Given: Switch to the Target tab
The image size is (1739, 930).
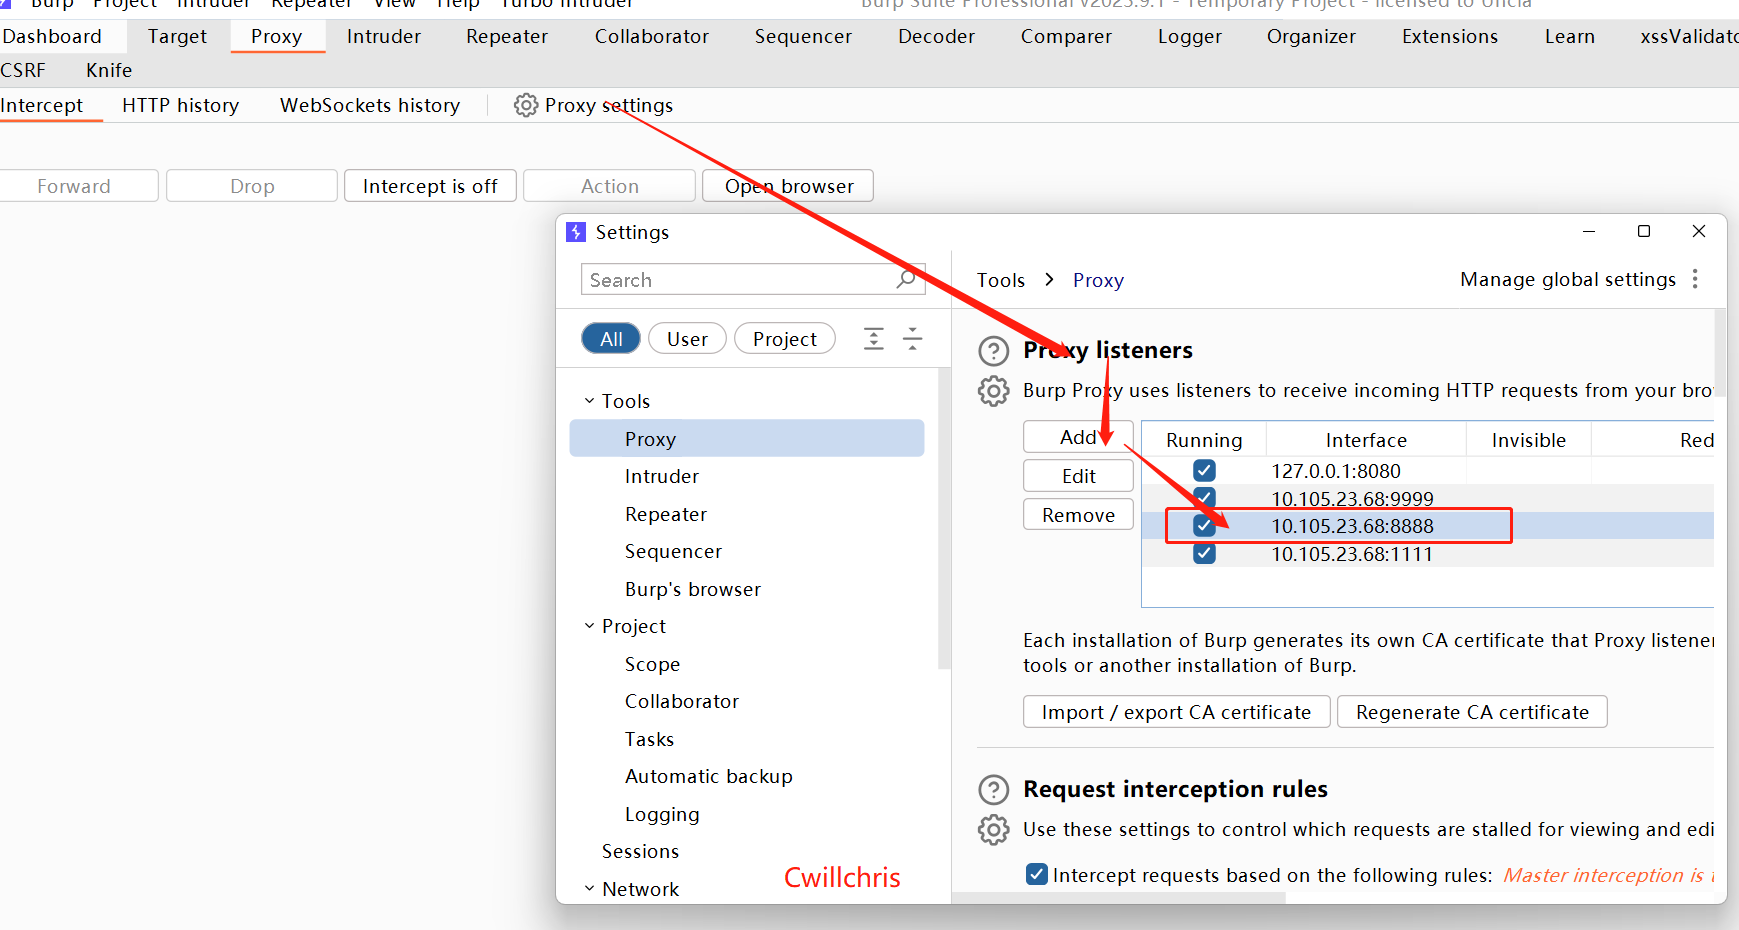Looking at the screenshot, I should tap(177, 37).
